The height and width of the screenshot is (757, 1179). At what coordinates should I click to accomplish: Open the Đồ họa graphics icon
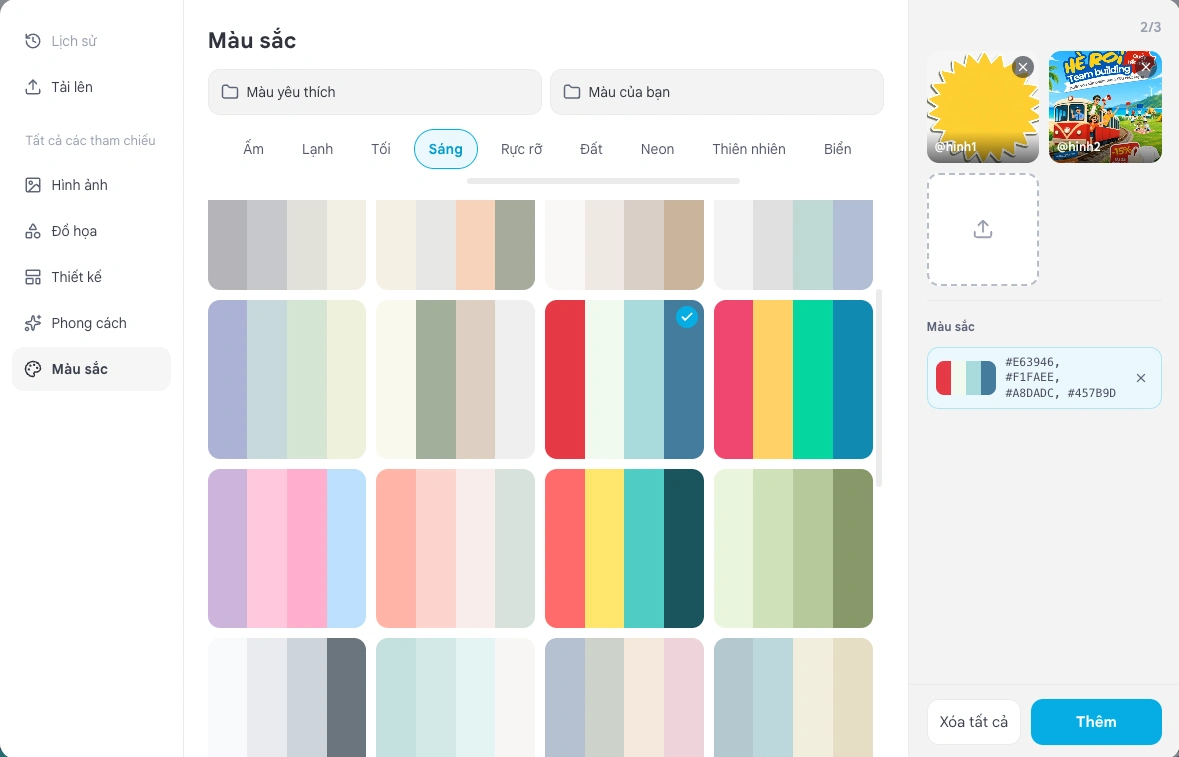pos(32,231)
